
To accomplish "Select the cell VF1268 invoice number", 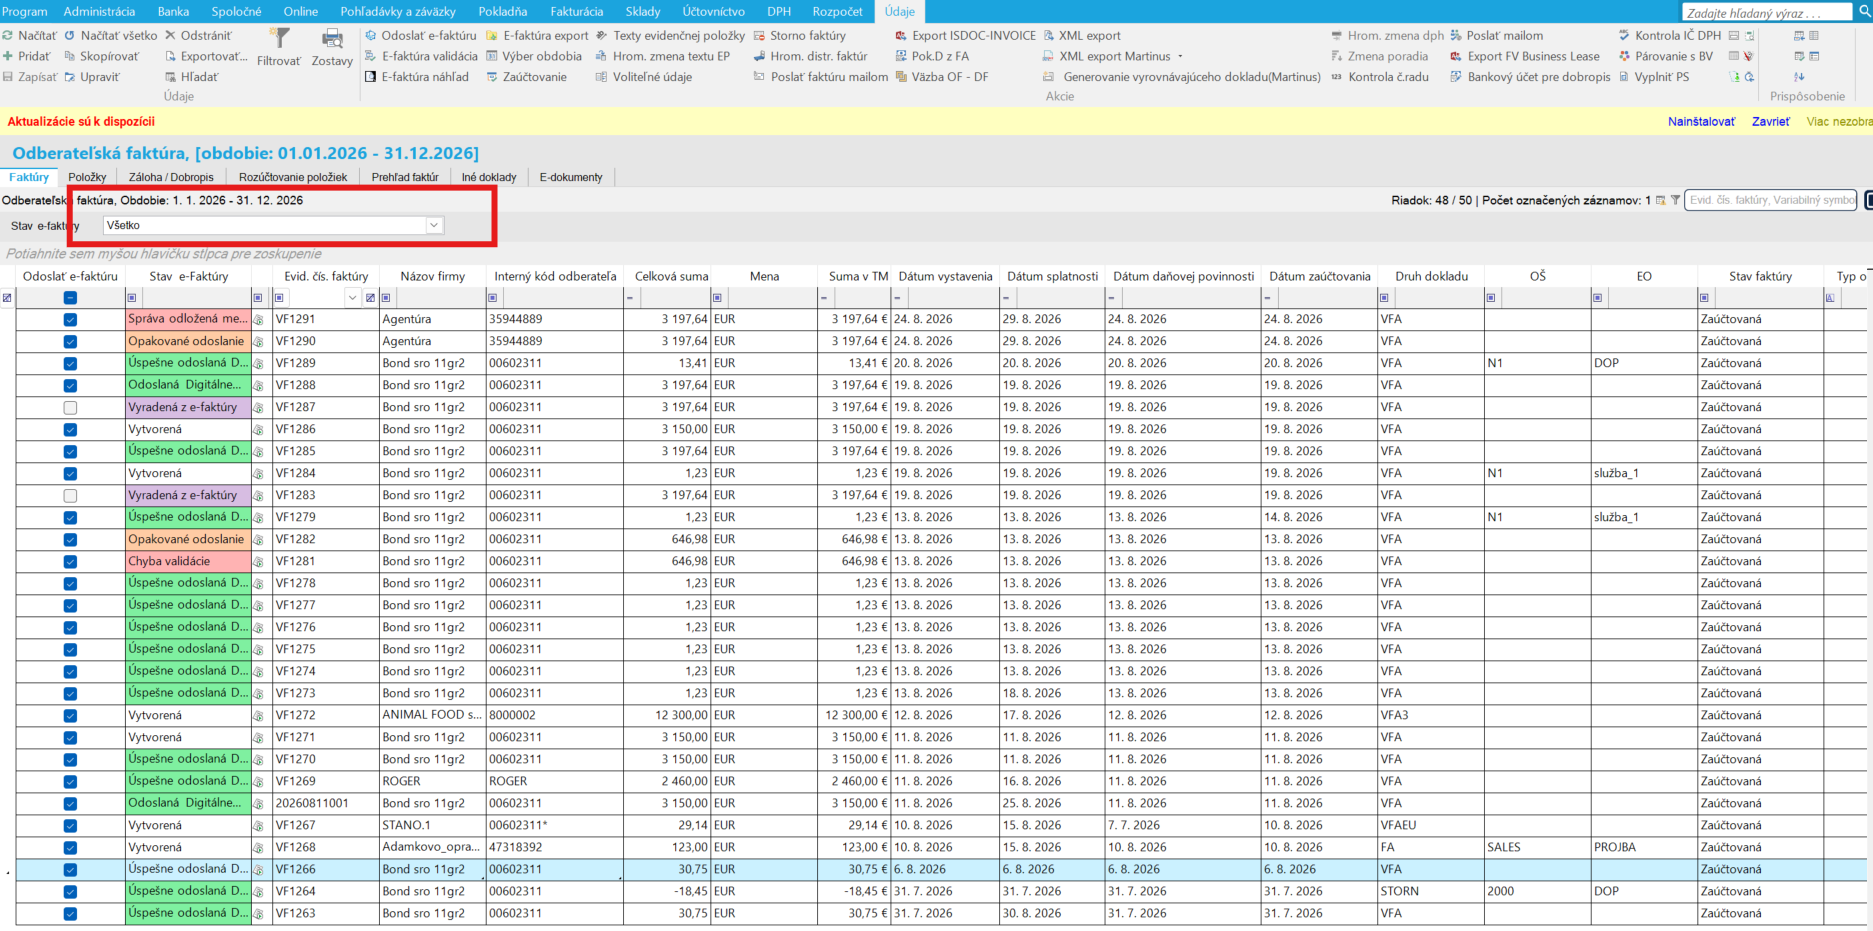I will click(x=328, y=848).
